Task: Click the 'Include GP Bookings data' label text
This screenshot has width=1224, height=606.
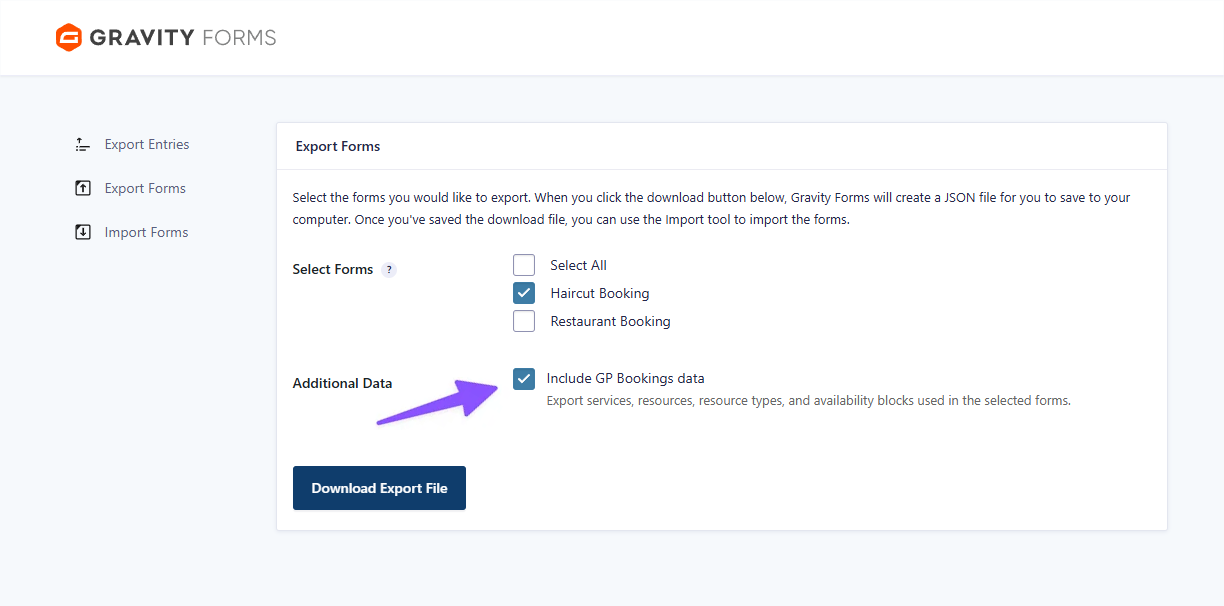Action: pos(625,379)
